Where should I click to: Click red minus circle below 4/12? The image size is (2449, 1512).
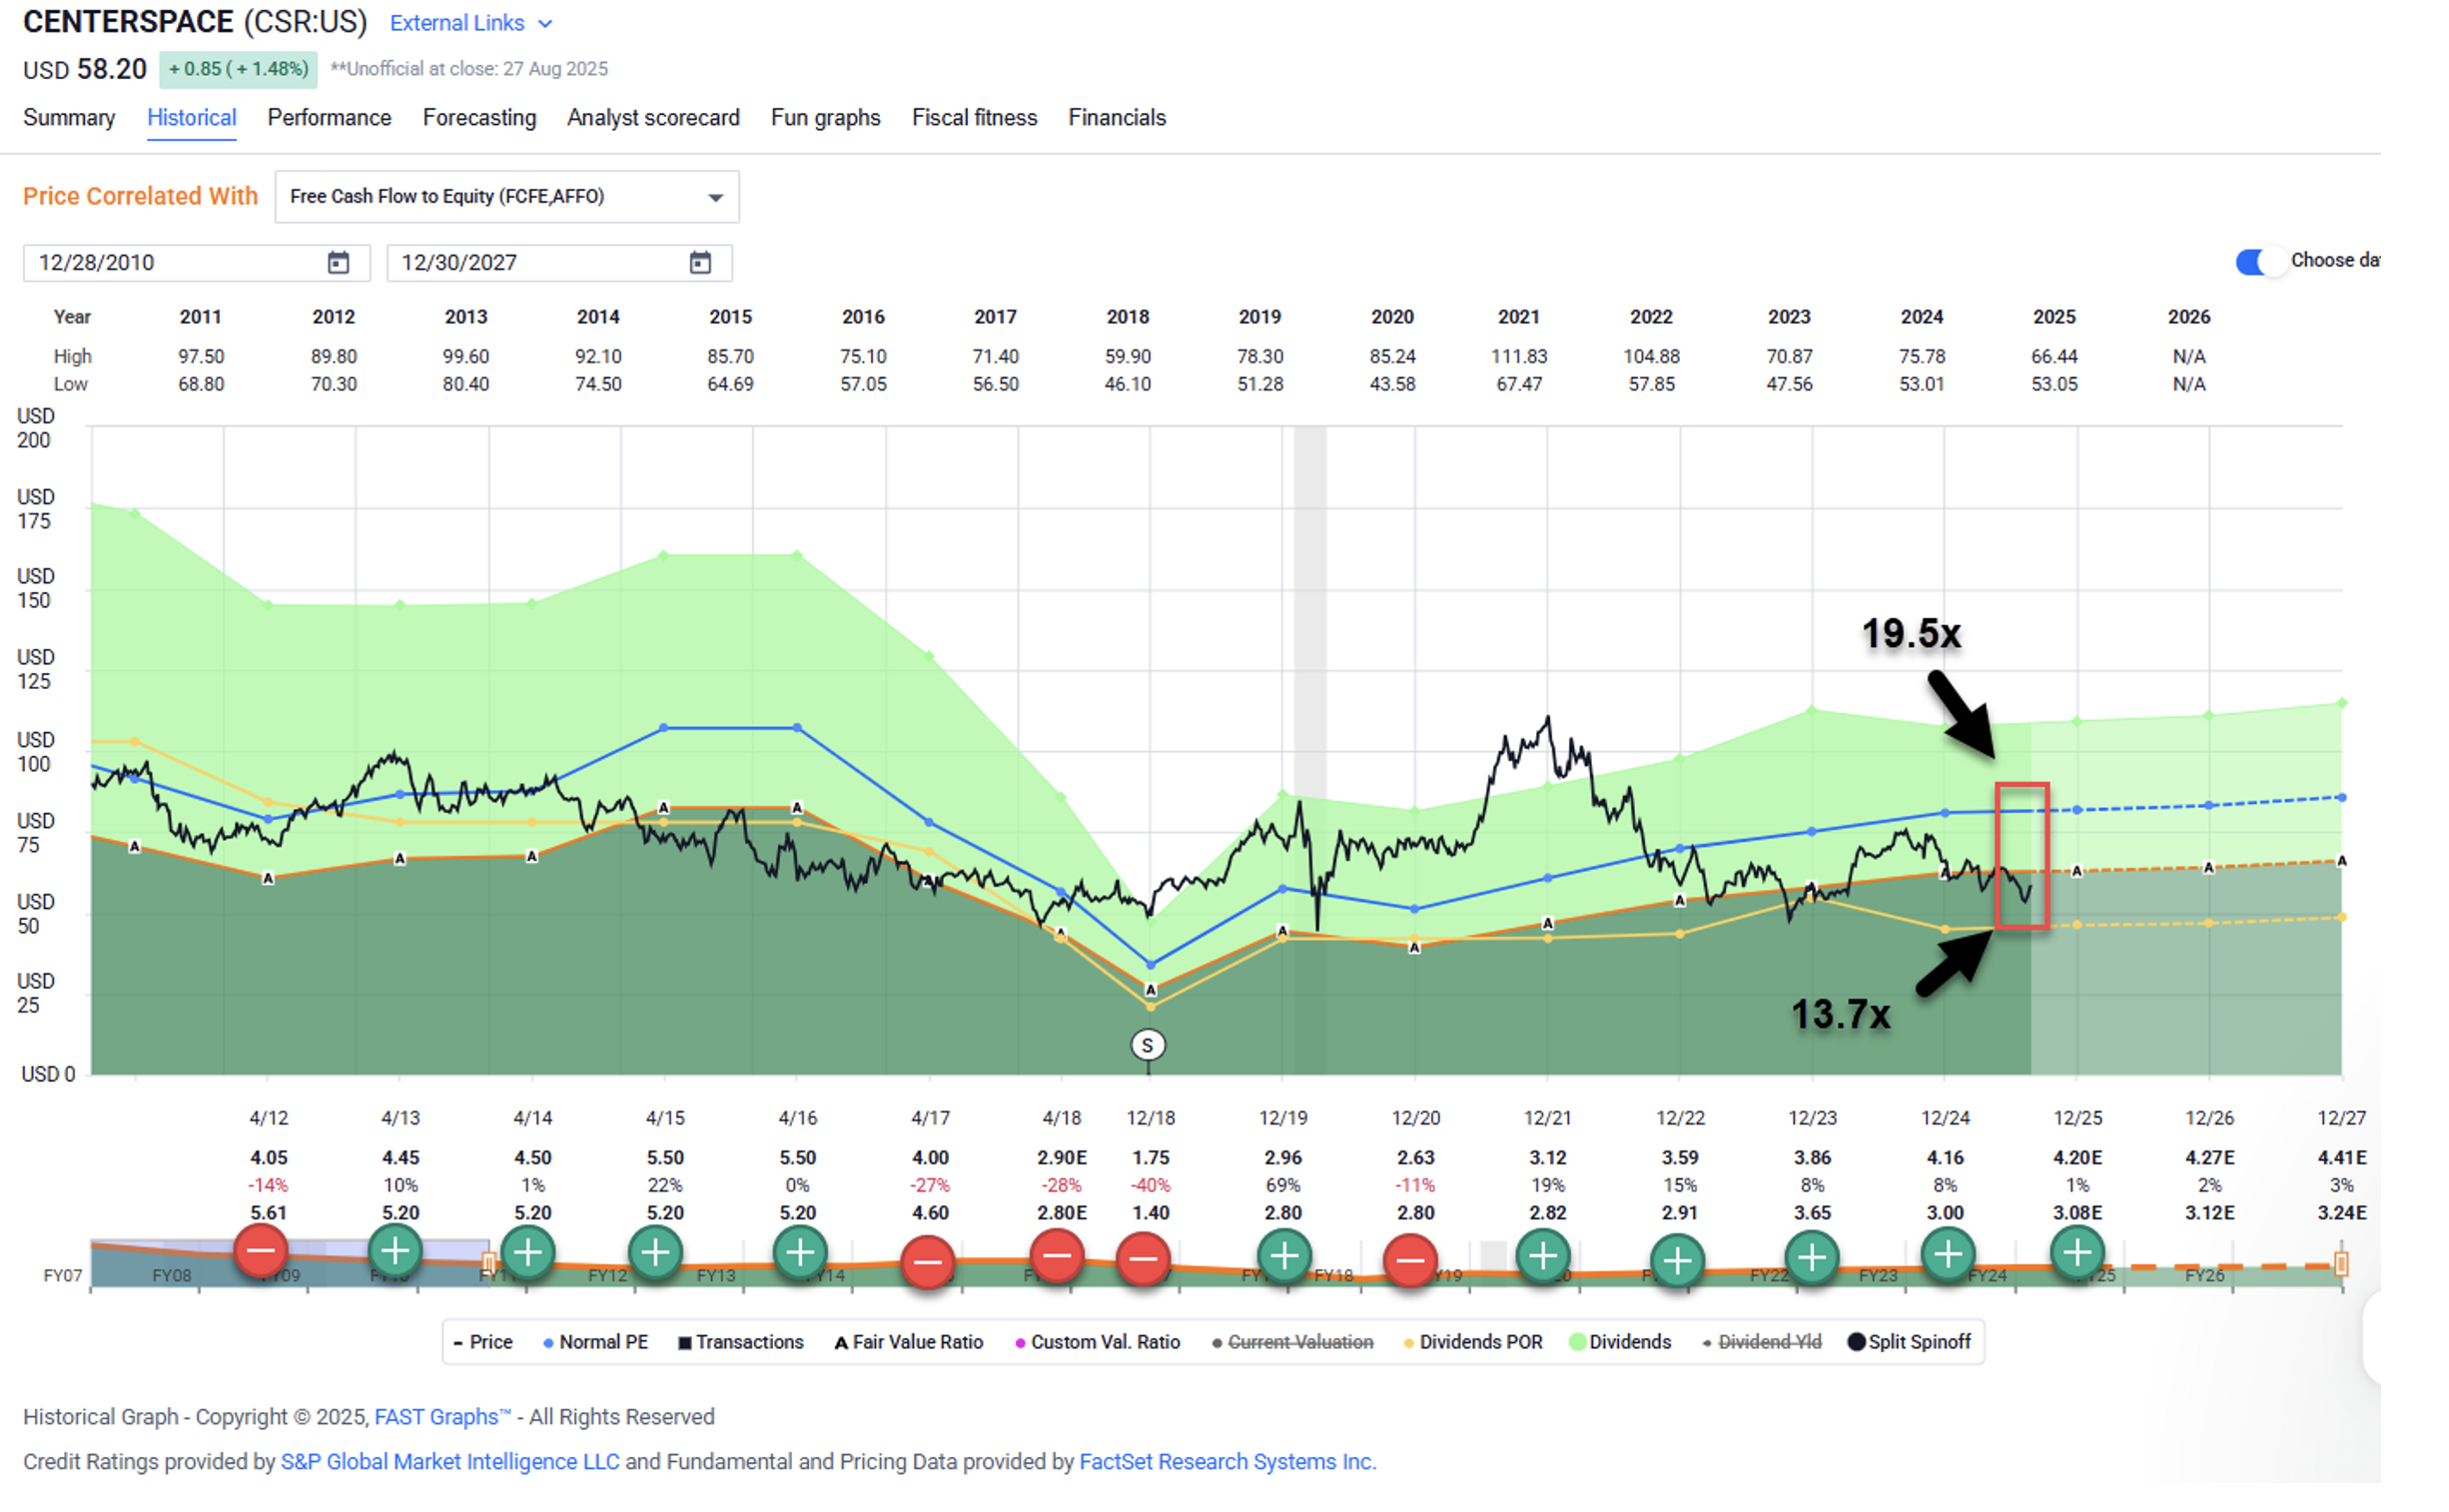coord(261,1251)
